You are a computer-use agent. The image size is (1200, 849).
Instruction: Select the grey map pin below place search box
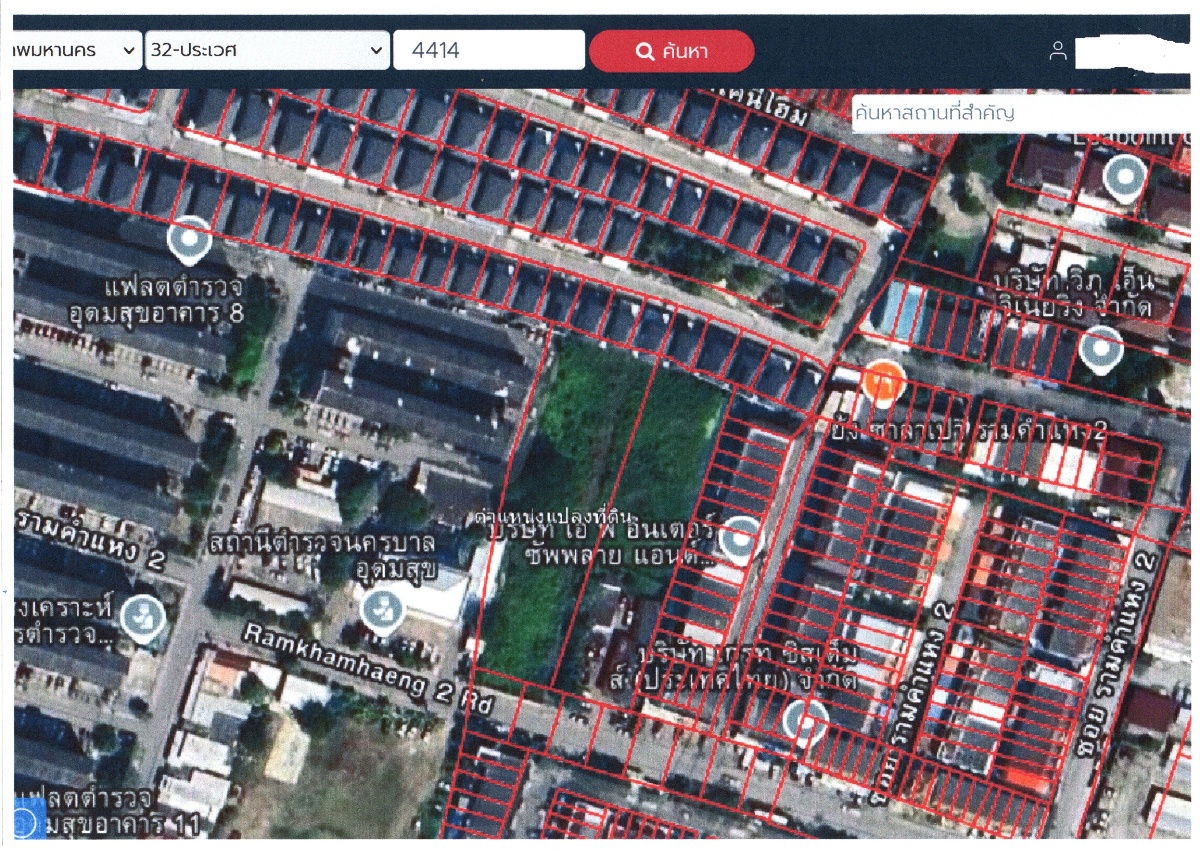[1125, 178]
